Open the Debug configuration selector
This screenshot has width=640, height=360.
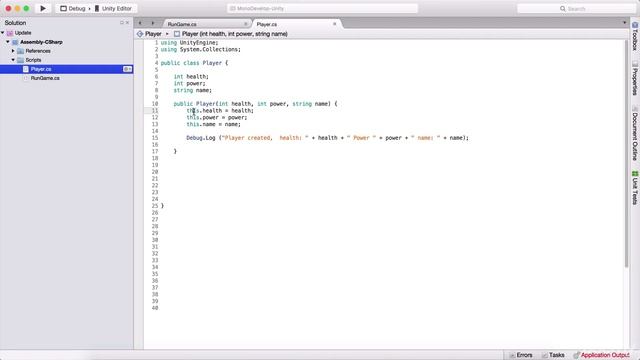tap(73, 9)
